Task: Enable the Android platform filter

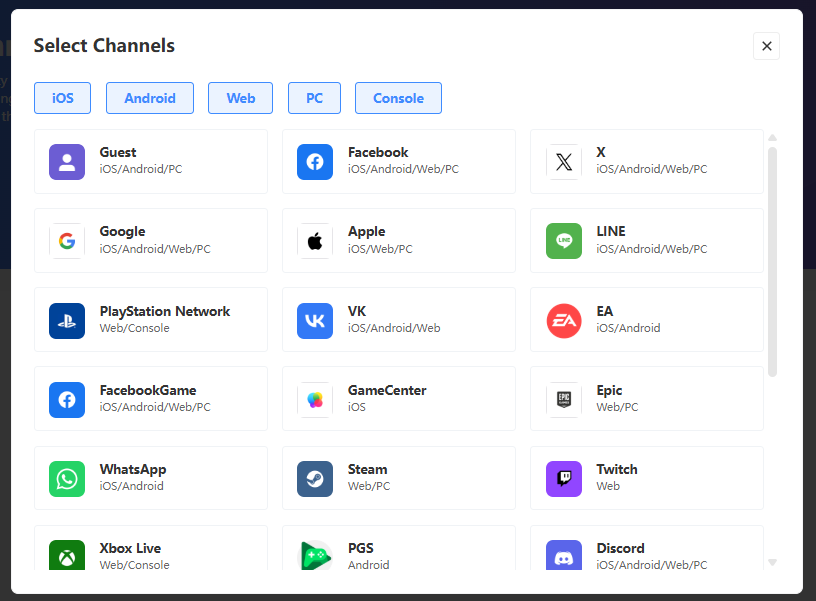Action: point(149,97)
